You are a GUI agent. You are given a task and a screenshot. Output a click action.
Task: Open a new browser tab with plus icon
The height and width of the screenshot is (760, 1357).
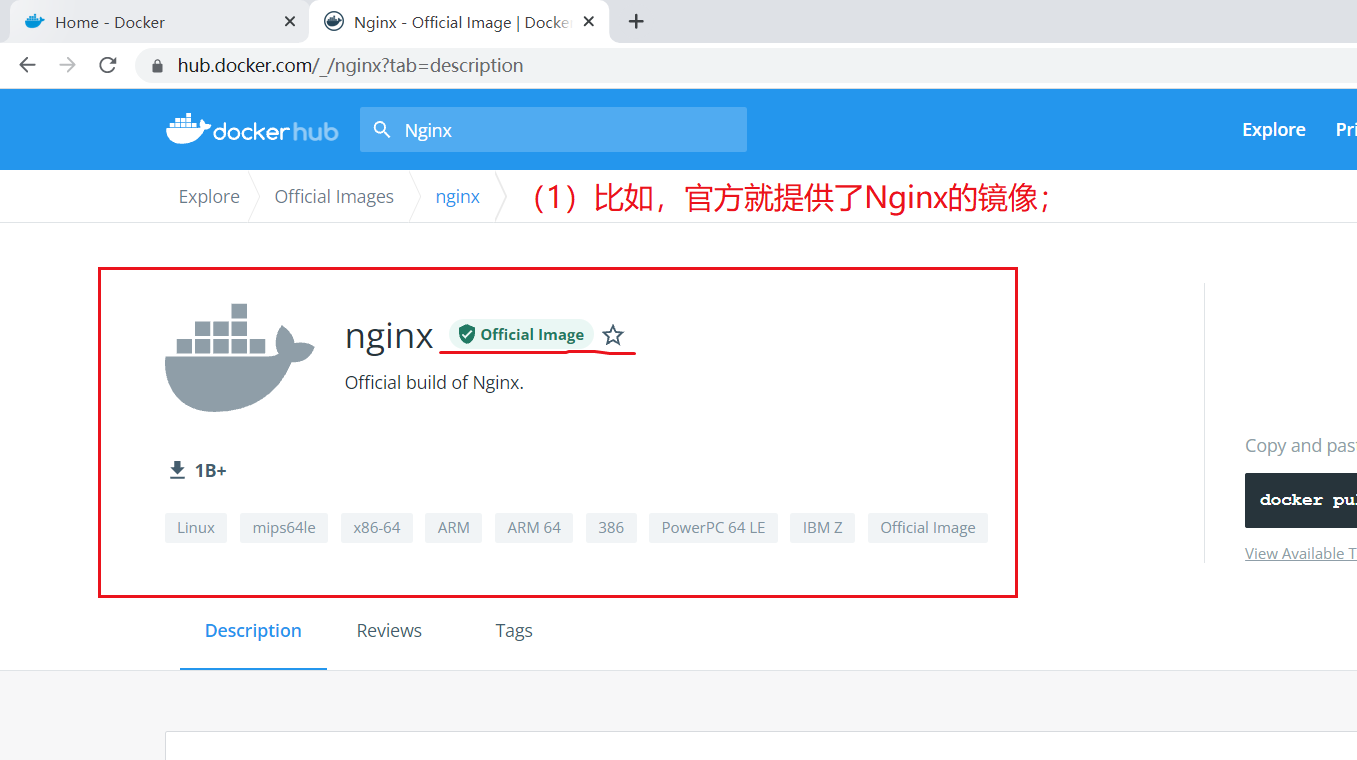(636, 21)
